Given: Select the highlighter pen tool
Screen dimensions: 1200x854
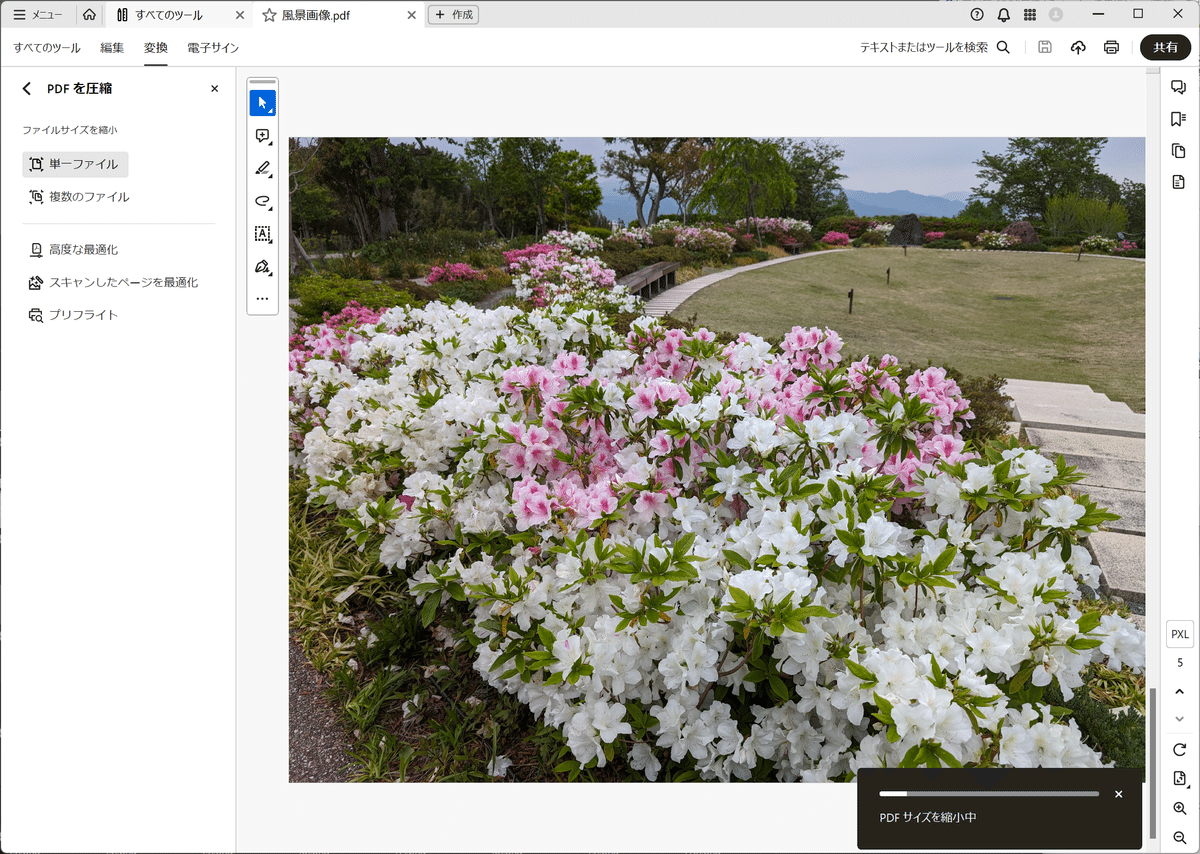Looking at the screenshot, I should click(262, 168).
